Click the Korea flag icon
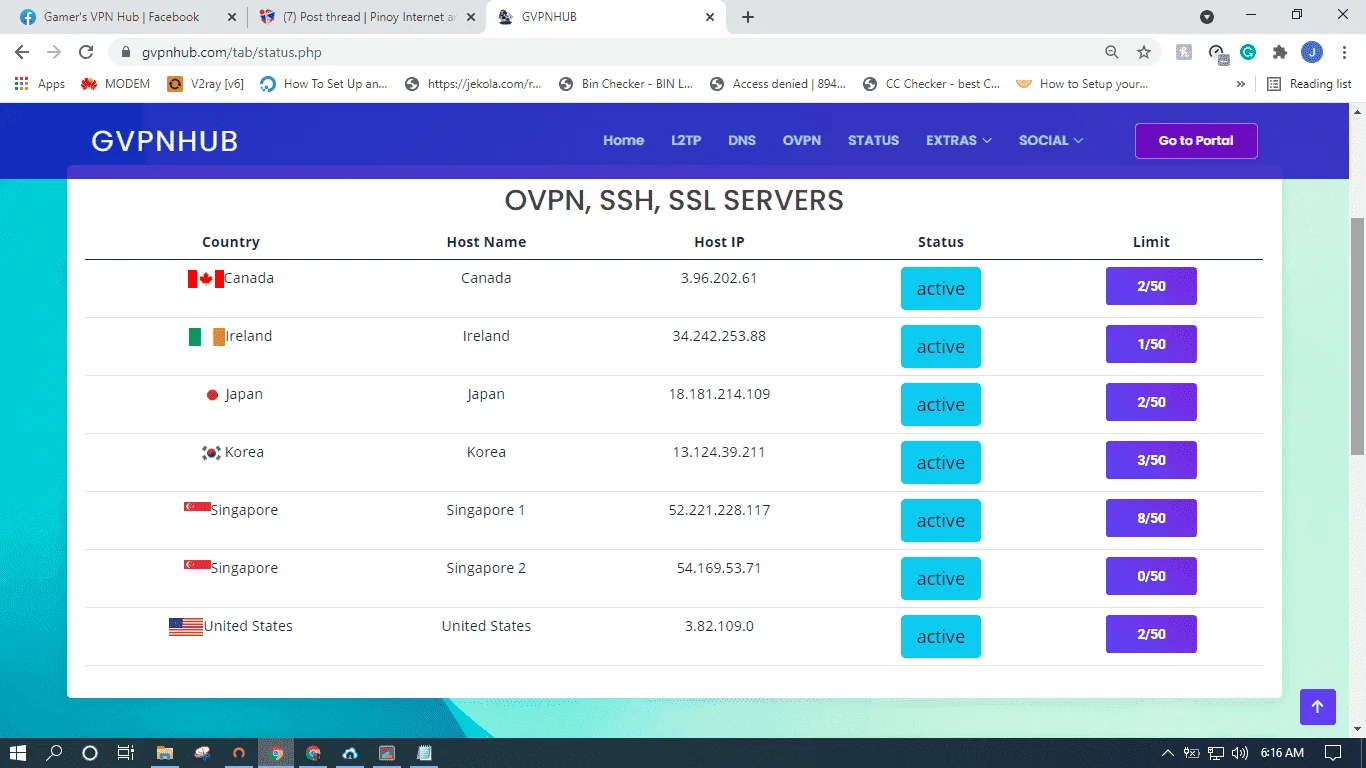 click(211, 453)
